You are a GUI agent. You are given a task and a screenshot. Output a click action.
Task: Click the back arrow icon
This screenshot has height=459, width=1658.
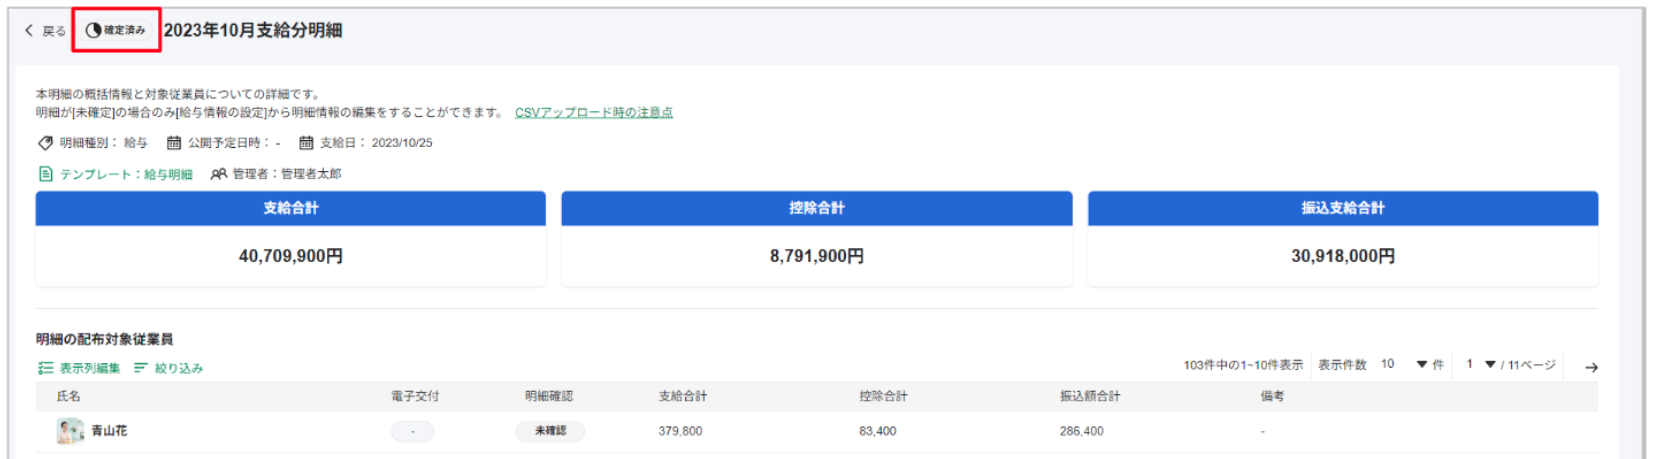29,30
